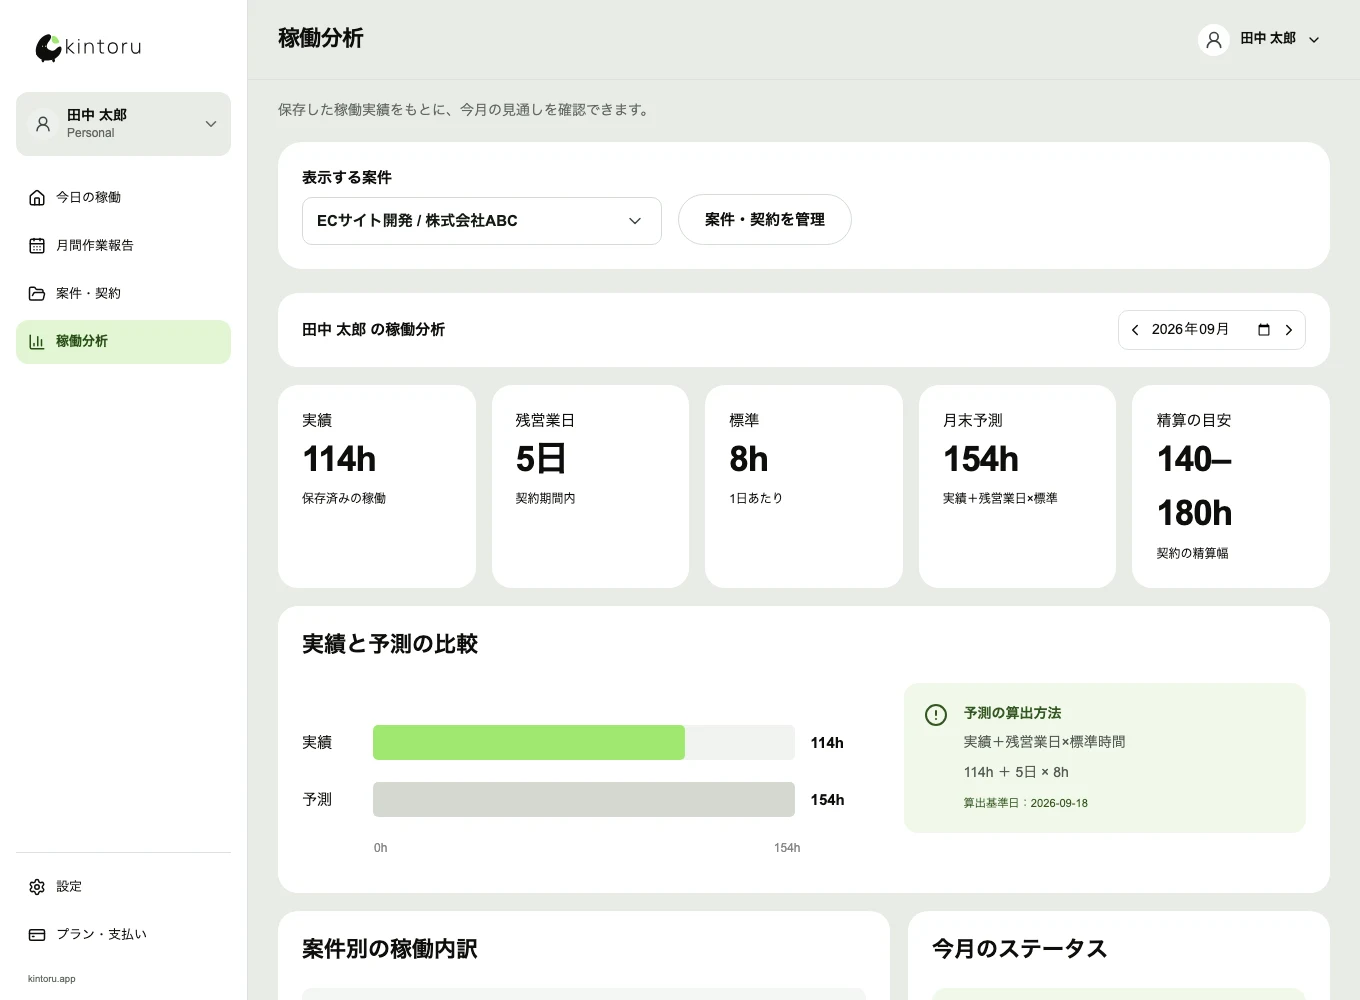Viewport: 1360px width, 1000px height.
Task: Open 設定 in the sidebar
Action: pyautogui.click(x=123, y=886)
